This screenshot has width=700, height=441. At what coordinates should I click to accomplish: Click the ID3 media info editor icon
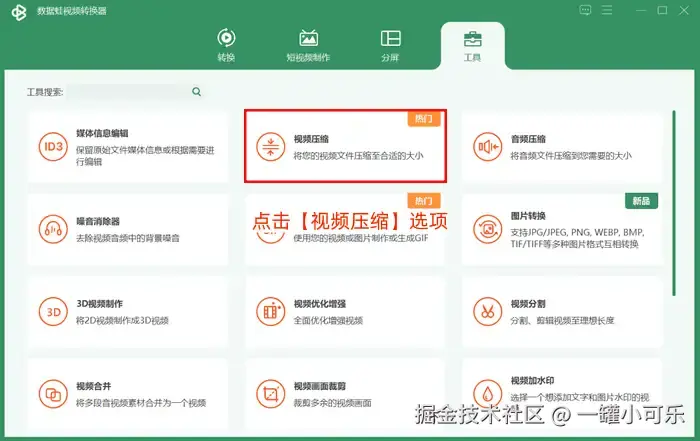53,147
